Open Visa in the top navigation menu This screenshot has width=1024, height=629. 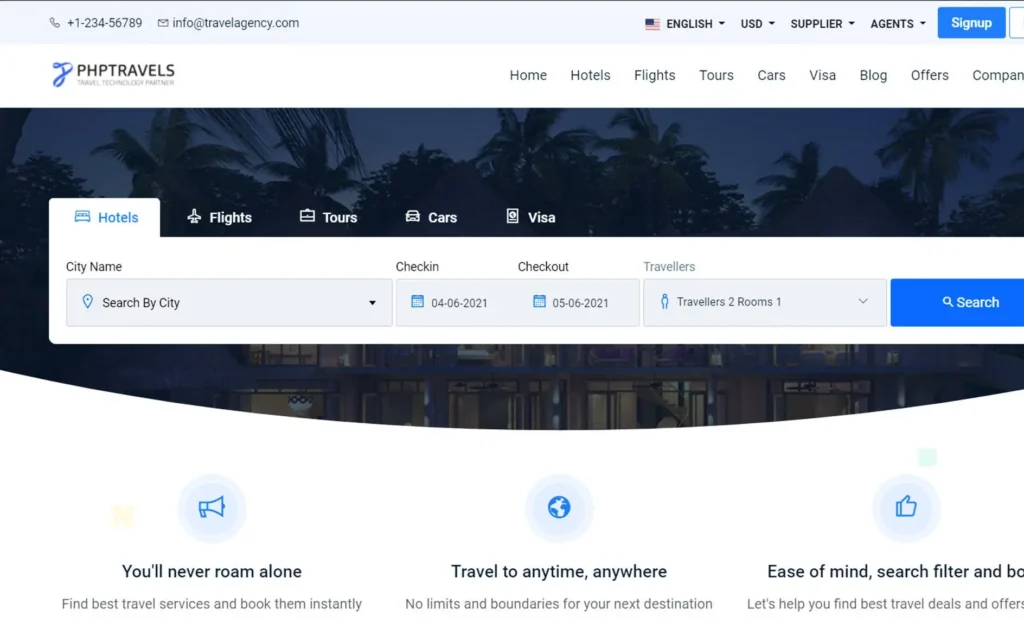click(x=822, y=75)
